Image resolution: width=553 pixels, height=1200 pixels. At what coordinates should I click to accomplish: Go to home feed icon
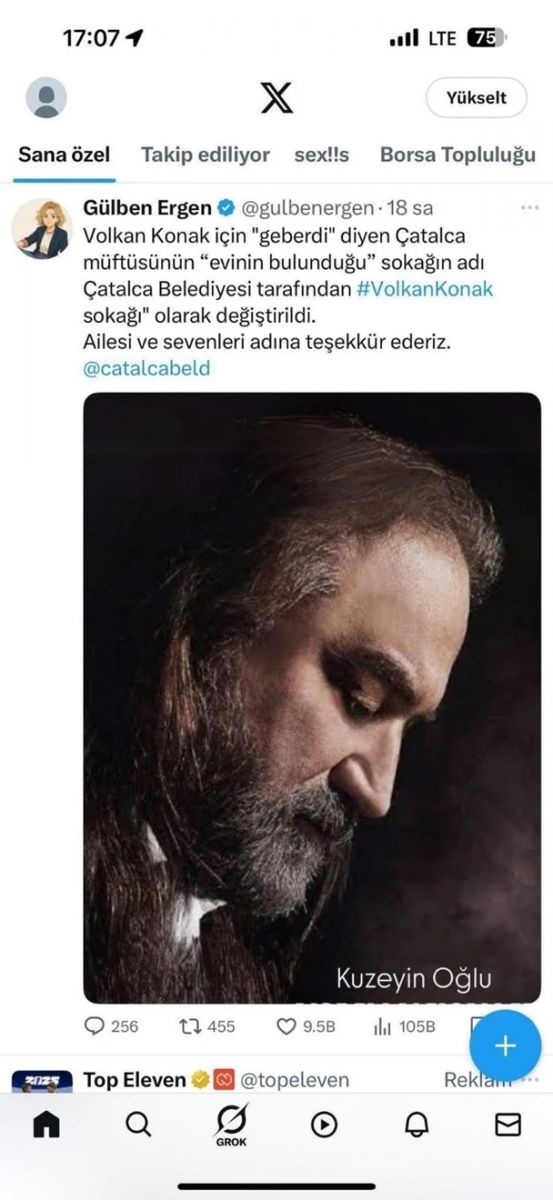tap(46, 1124)
